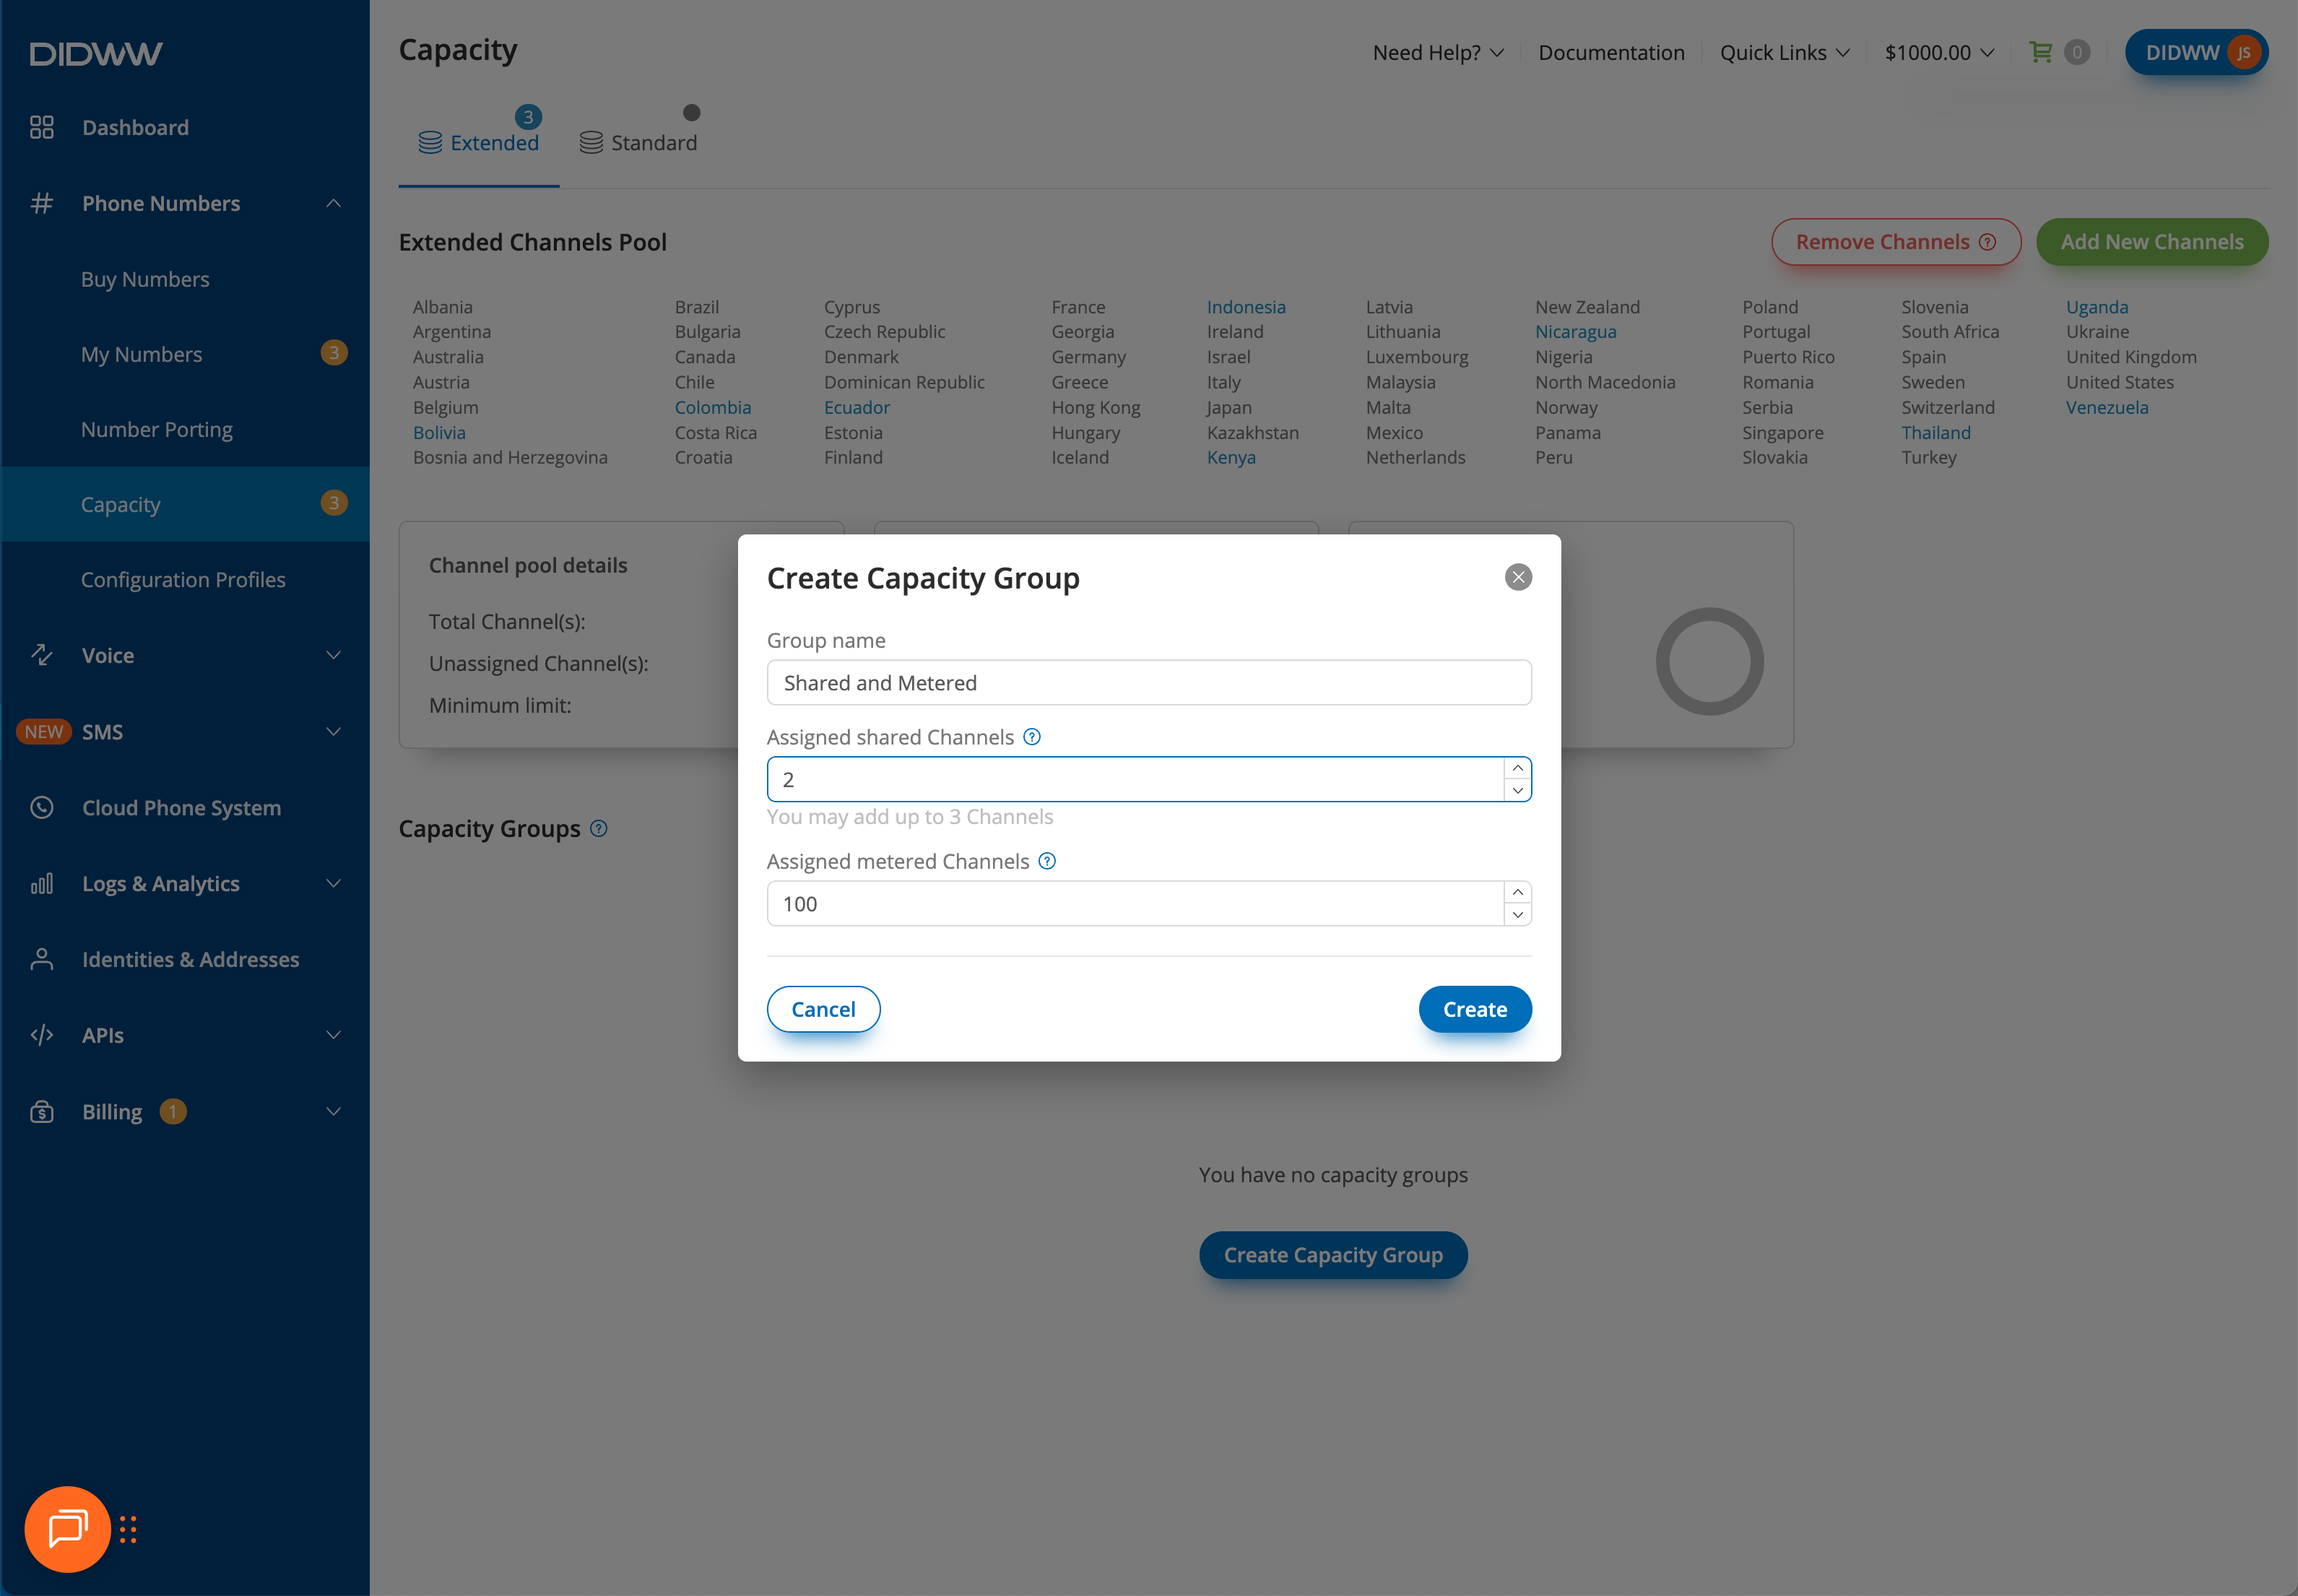Click Colombia in channels pool list
Screen dimensions: 2298x1596
pos(712,407)
